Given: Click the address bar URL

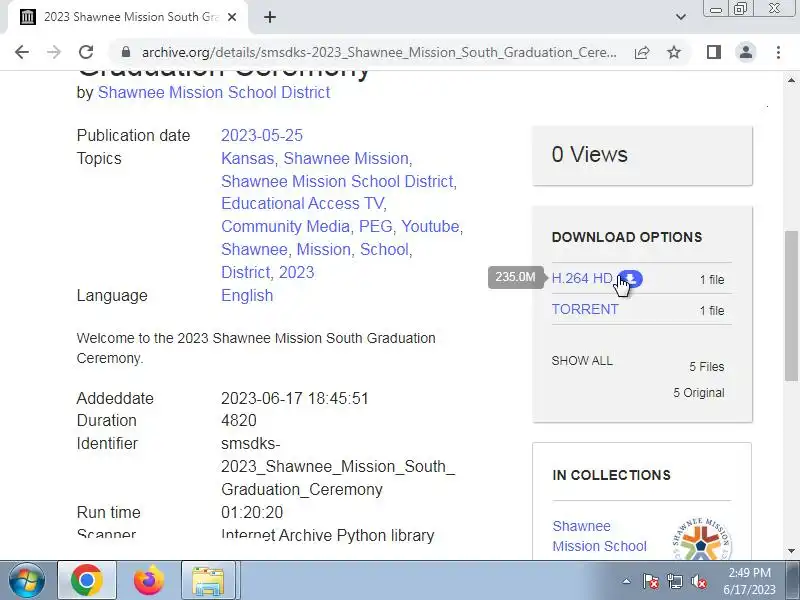Looking at the screenshot, I should [379, 52].
